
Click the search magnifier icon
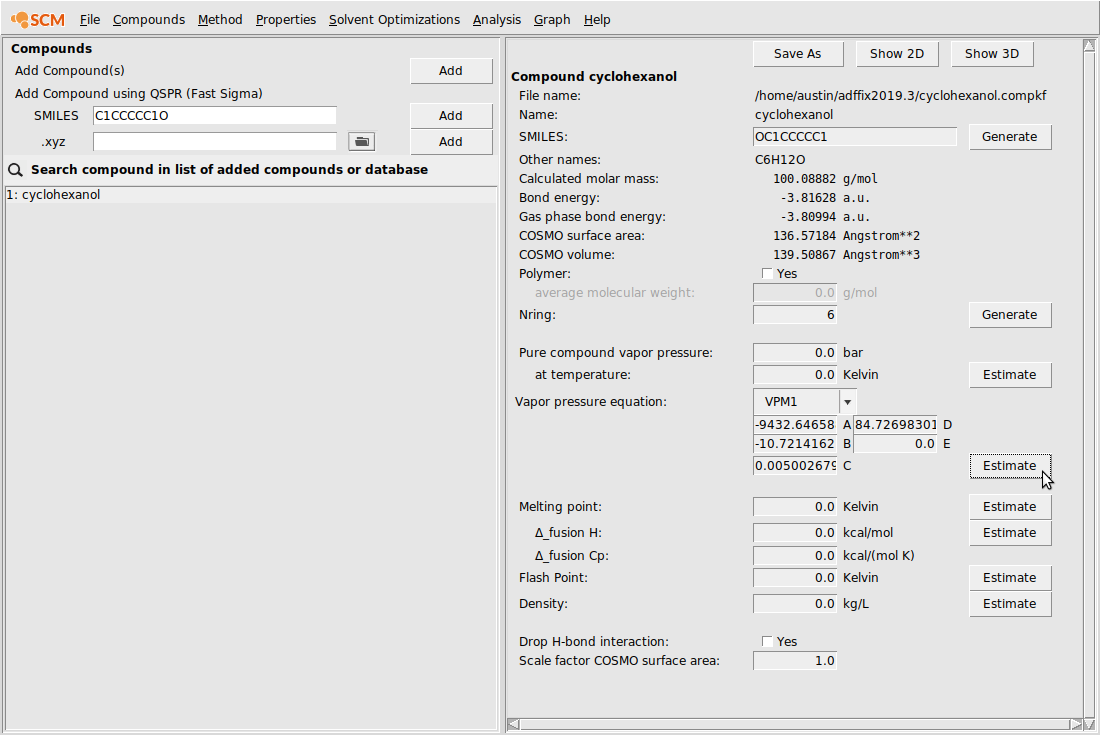click(15, 170)
